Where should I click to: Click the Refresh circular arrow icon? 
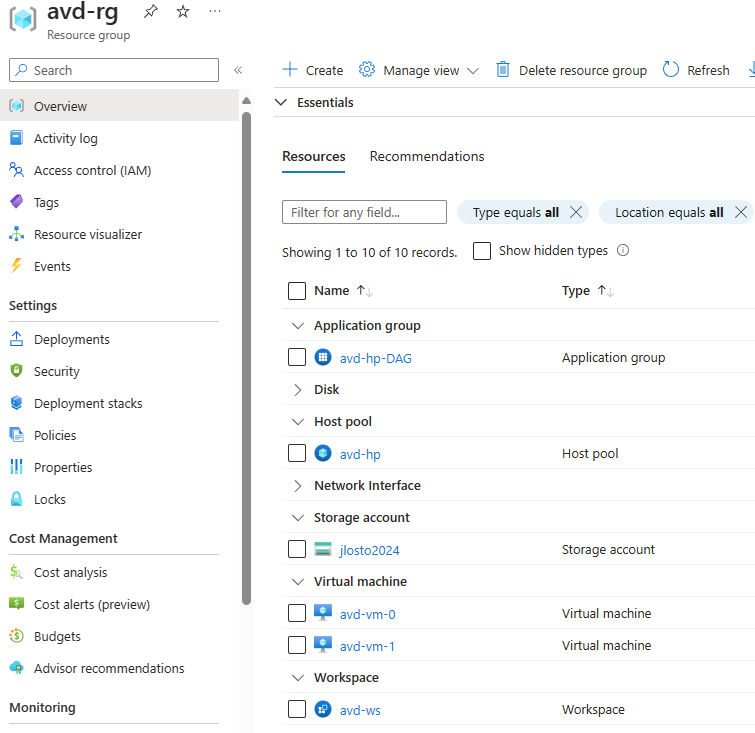[671, 69]
